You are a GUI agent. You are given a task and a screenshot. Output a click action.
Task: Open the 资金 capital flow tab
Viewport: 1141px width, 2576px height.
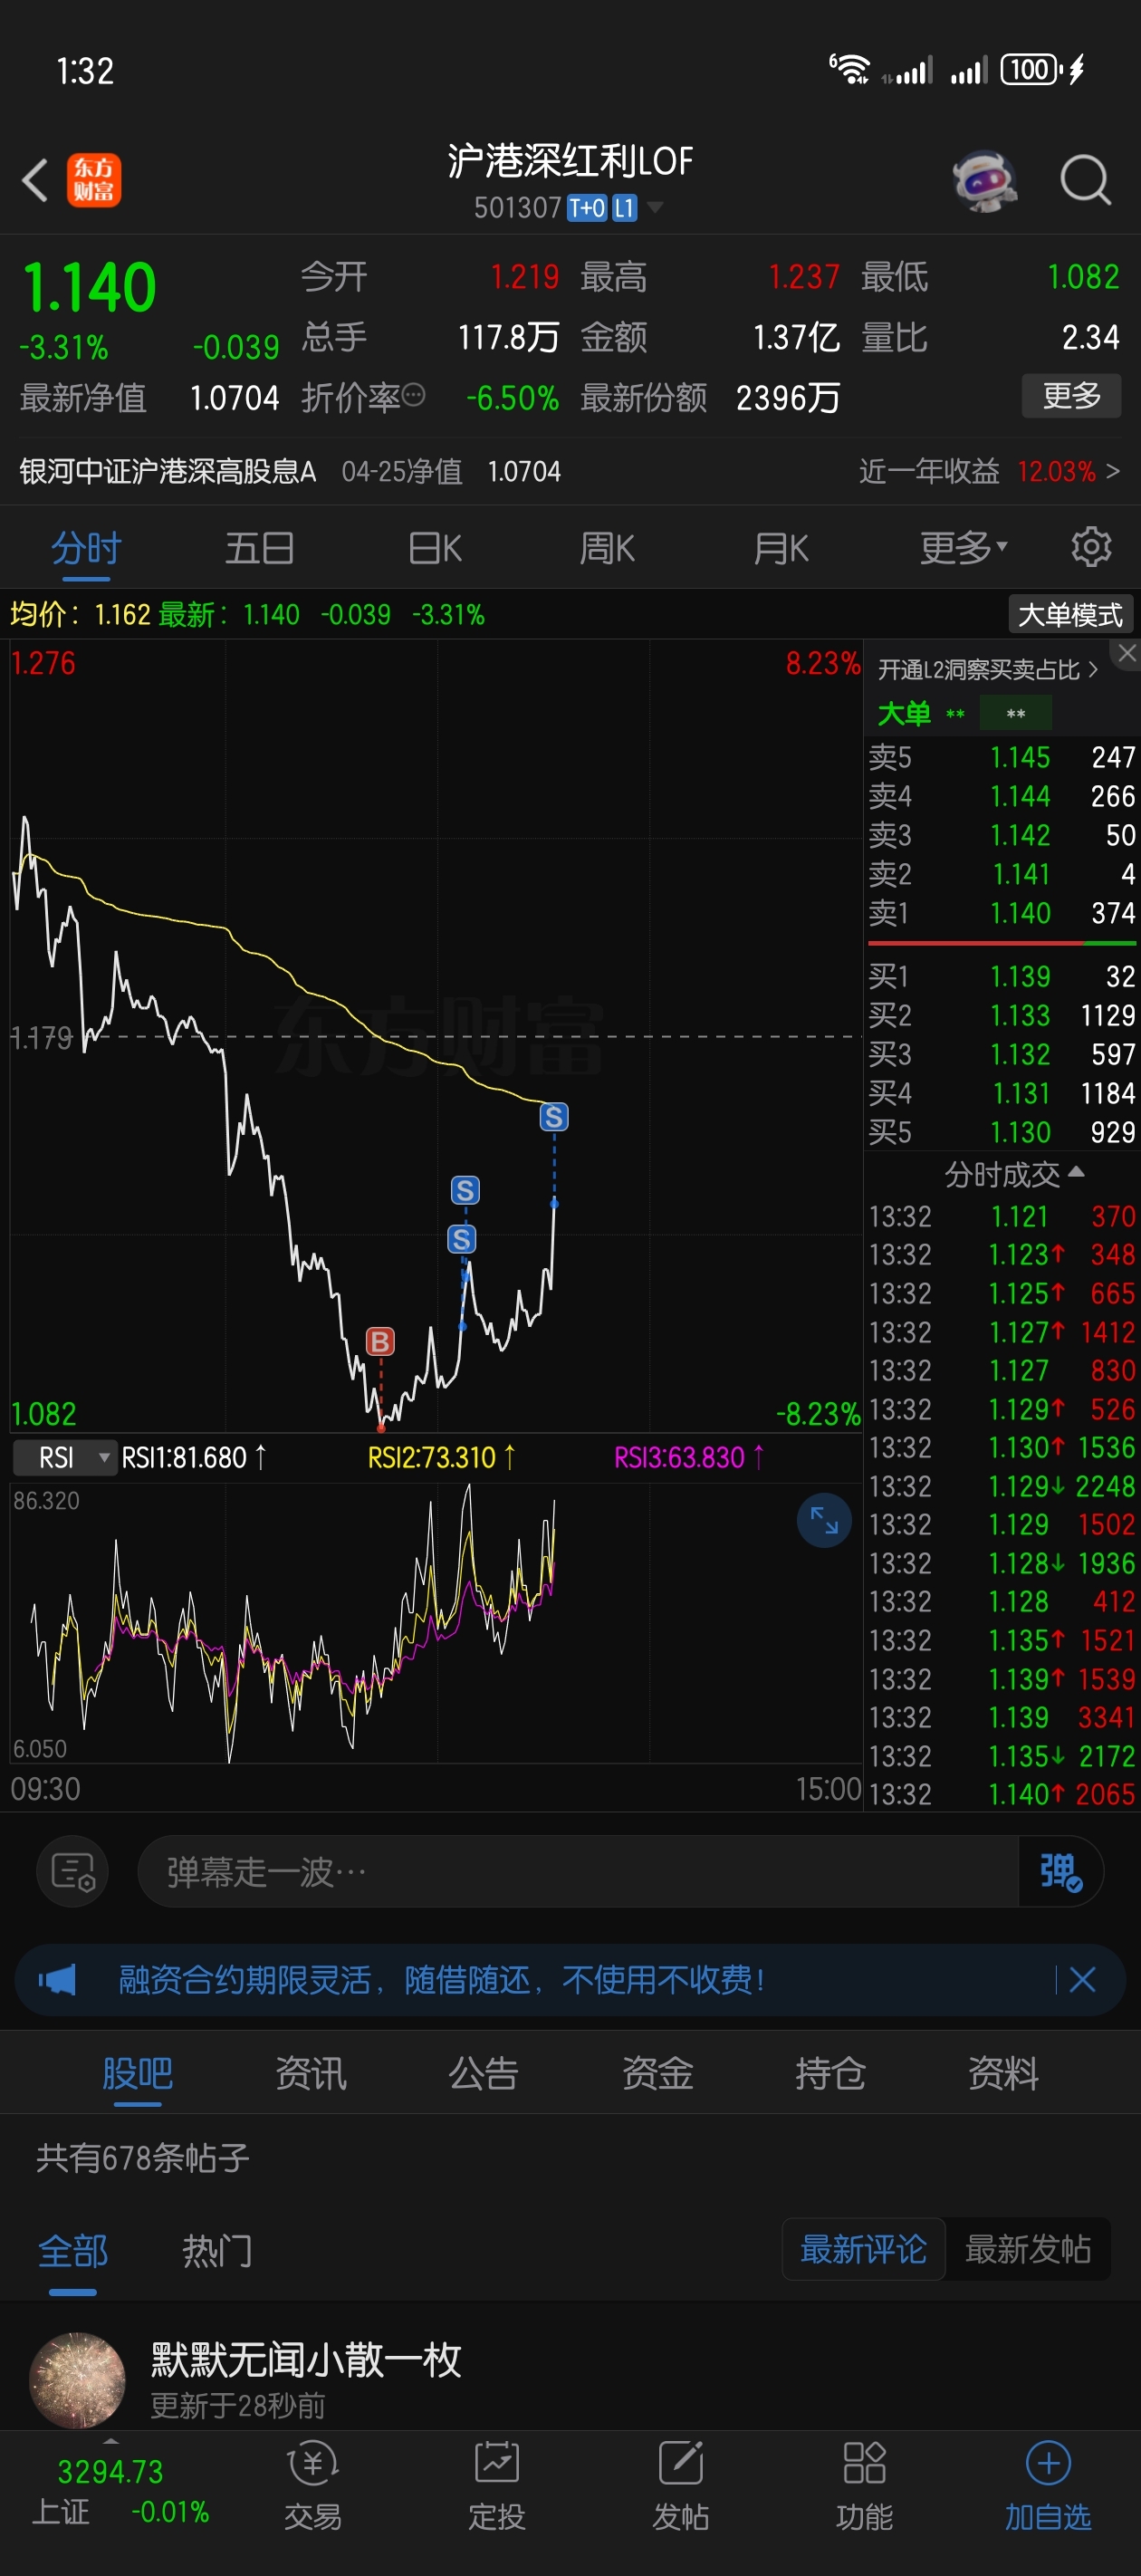click(x=657, y=2072)
